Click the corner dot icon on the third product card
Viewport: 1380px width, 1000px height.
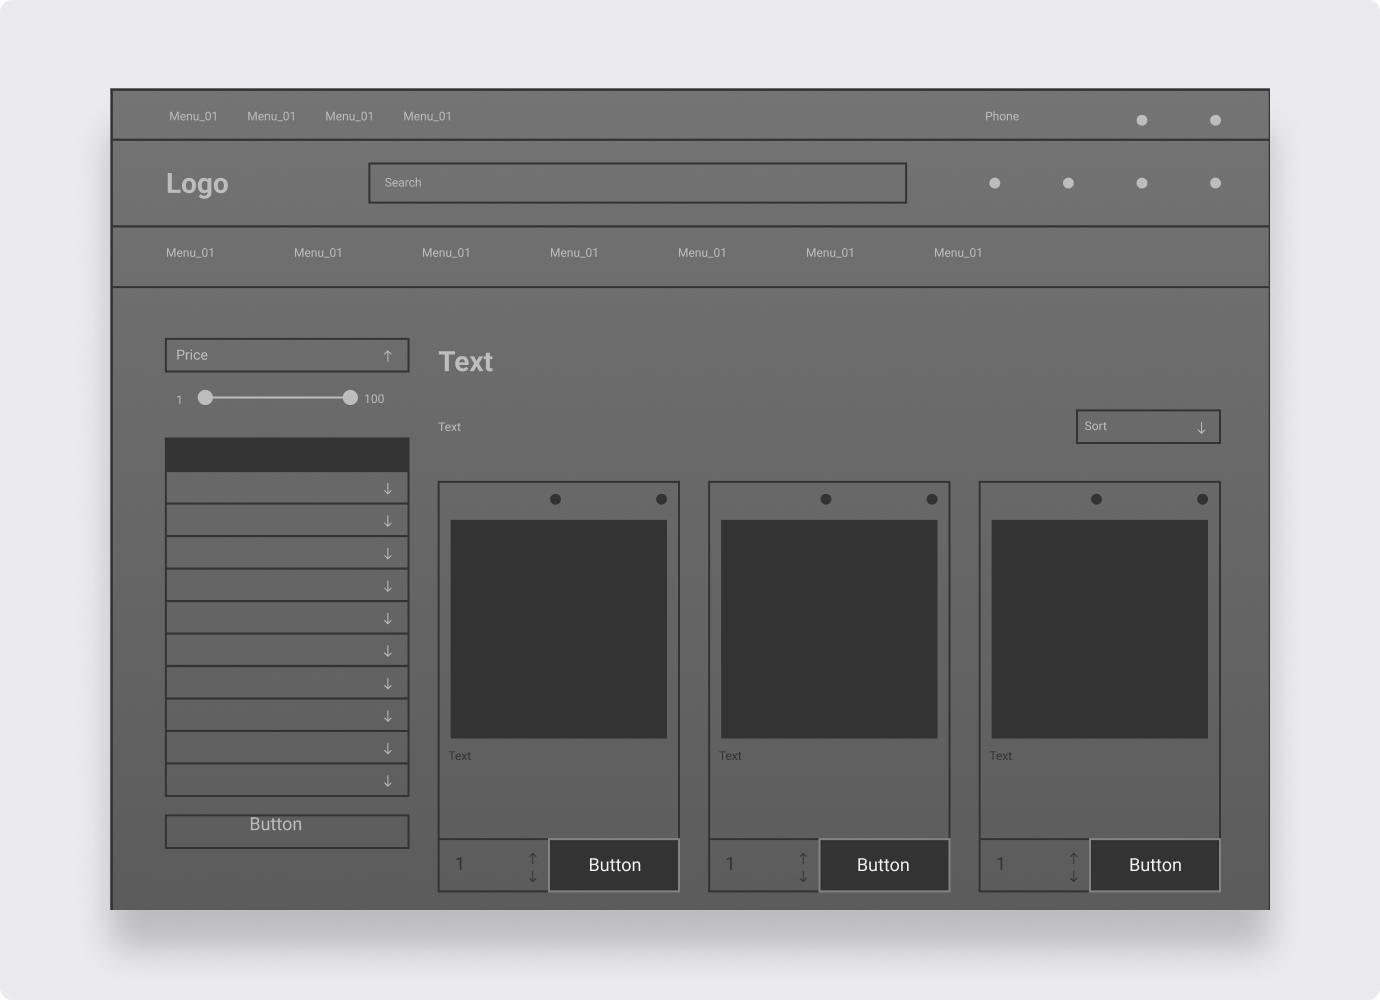tap(1202, 499)
